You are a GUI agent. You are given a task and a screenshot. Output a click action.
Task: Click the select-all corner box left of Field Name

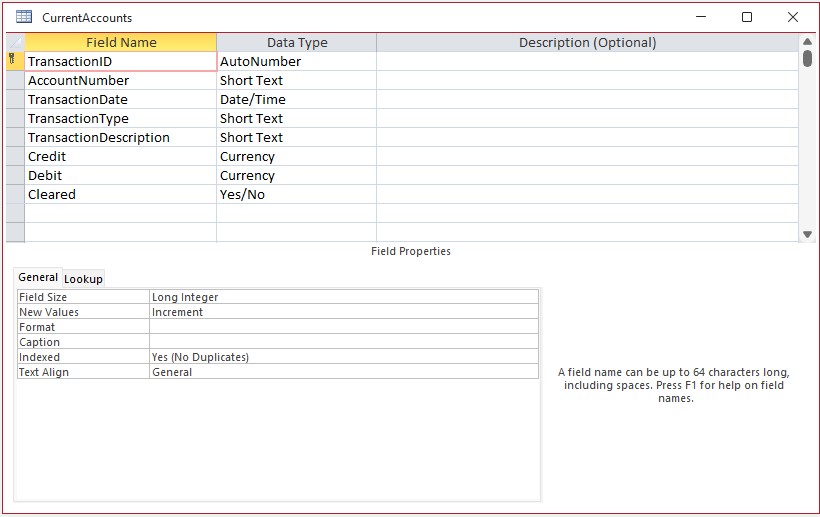tap(15, 42)
